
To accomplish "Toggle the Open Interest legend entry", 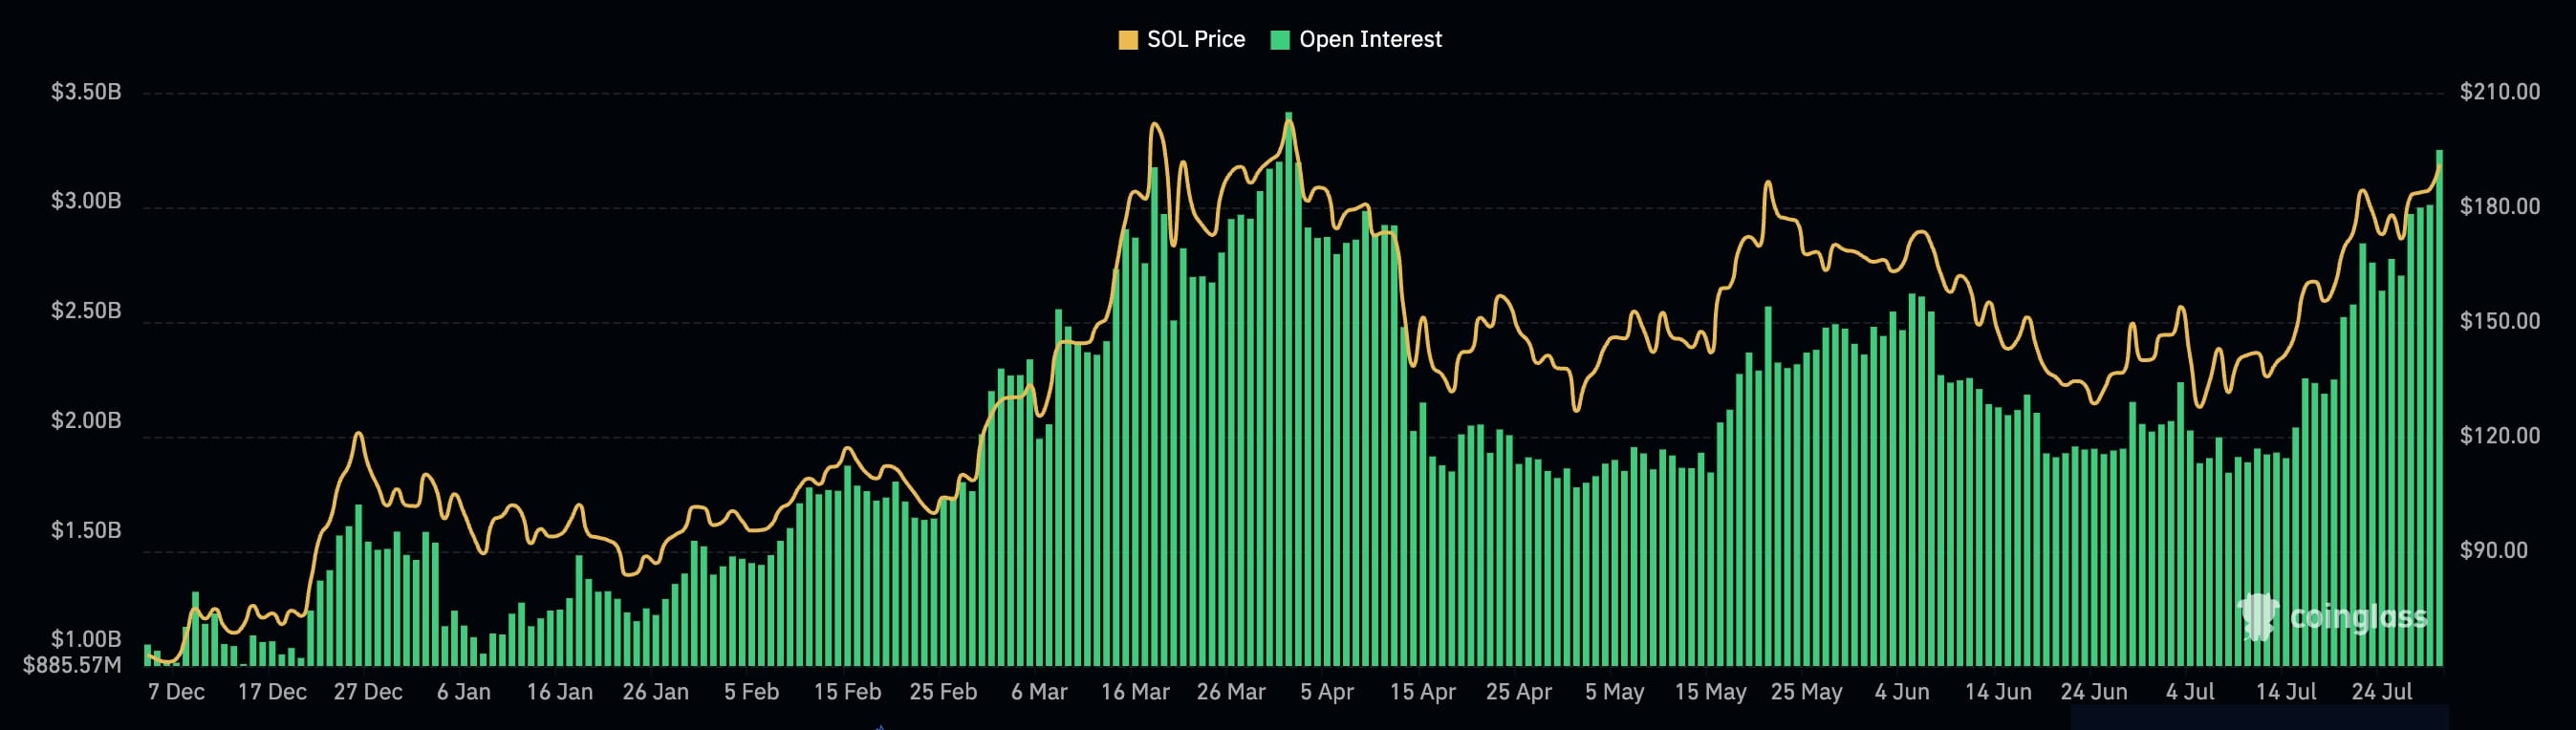I will pos(1356,39).
